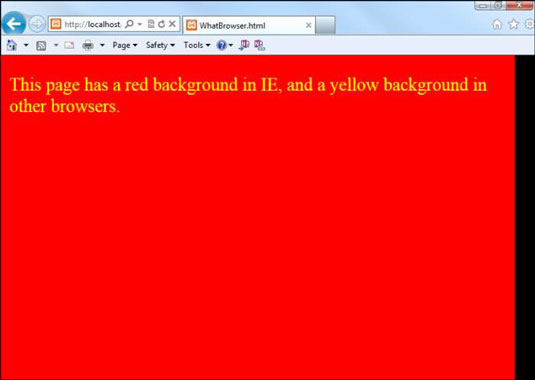The height and width of the screenshot is (380, 535).
Task: Expand the Print options dropdown arrow
Action: tap(102, 45)
